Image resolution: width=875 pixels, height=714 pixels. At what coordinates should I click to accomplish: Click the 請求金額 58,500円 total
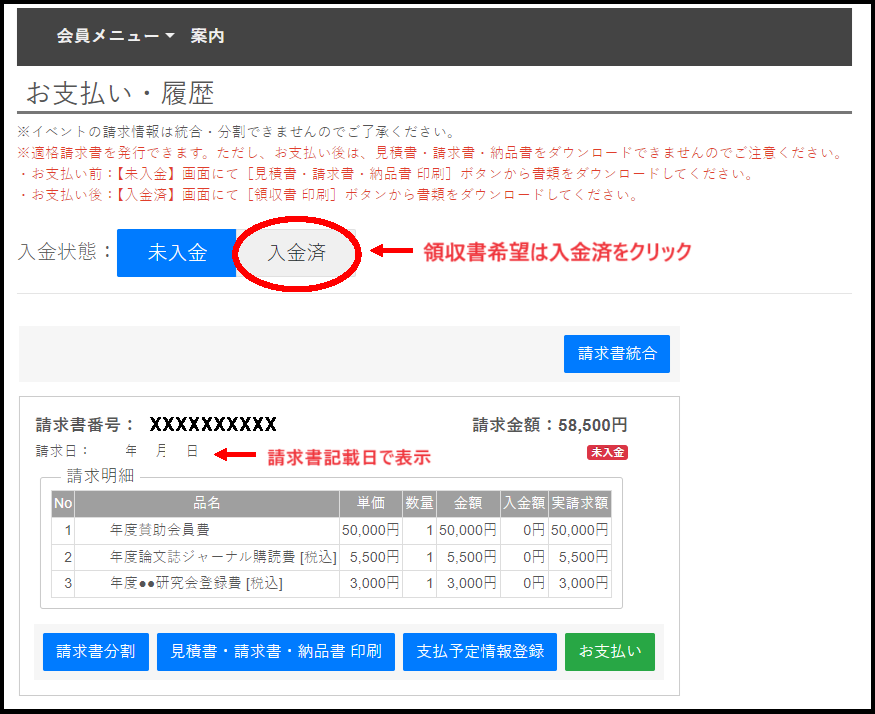click(549, 425)
